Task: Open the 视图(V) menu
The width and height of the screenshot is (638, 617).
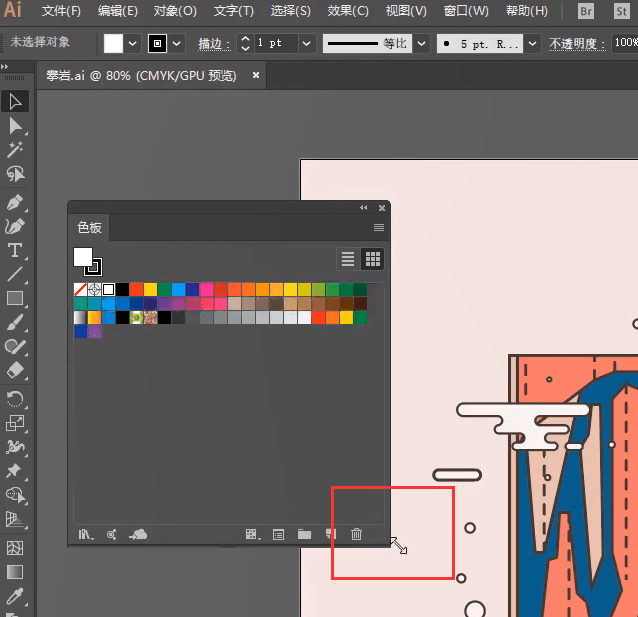Action: pyautogui.click(x=406, y=11)
